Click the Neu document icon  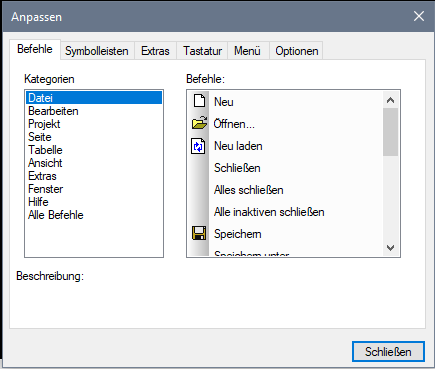click(x=199, y=101)
